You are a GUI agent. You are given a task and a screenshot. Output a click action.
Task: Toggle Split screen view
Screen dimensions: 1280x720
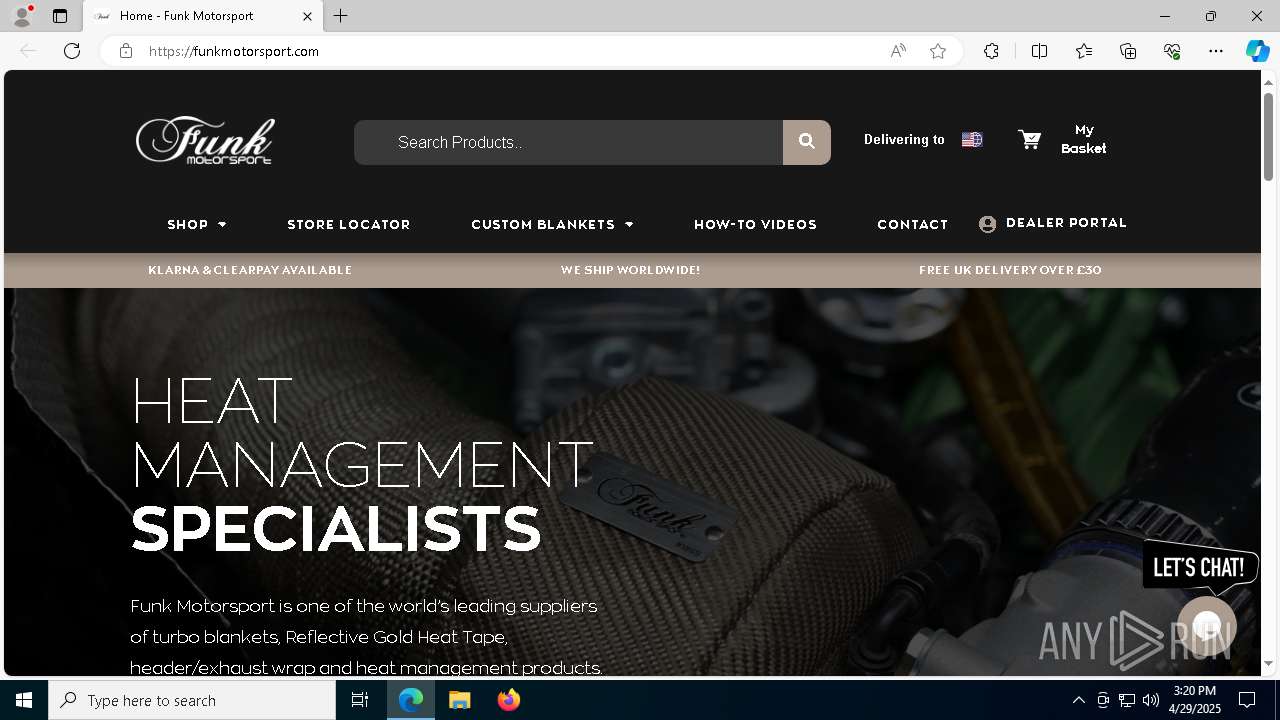click(1039, 51)
